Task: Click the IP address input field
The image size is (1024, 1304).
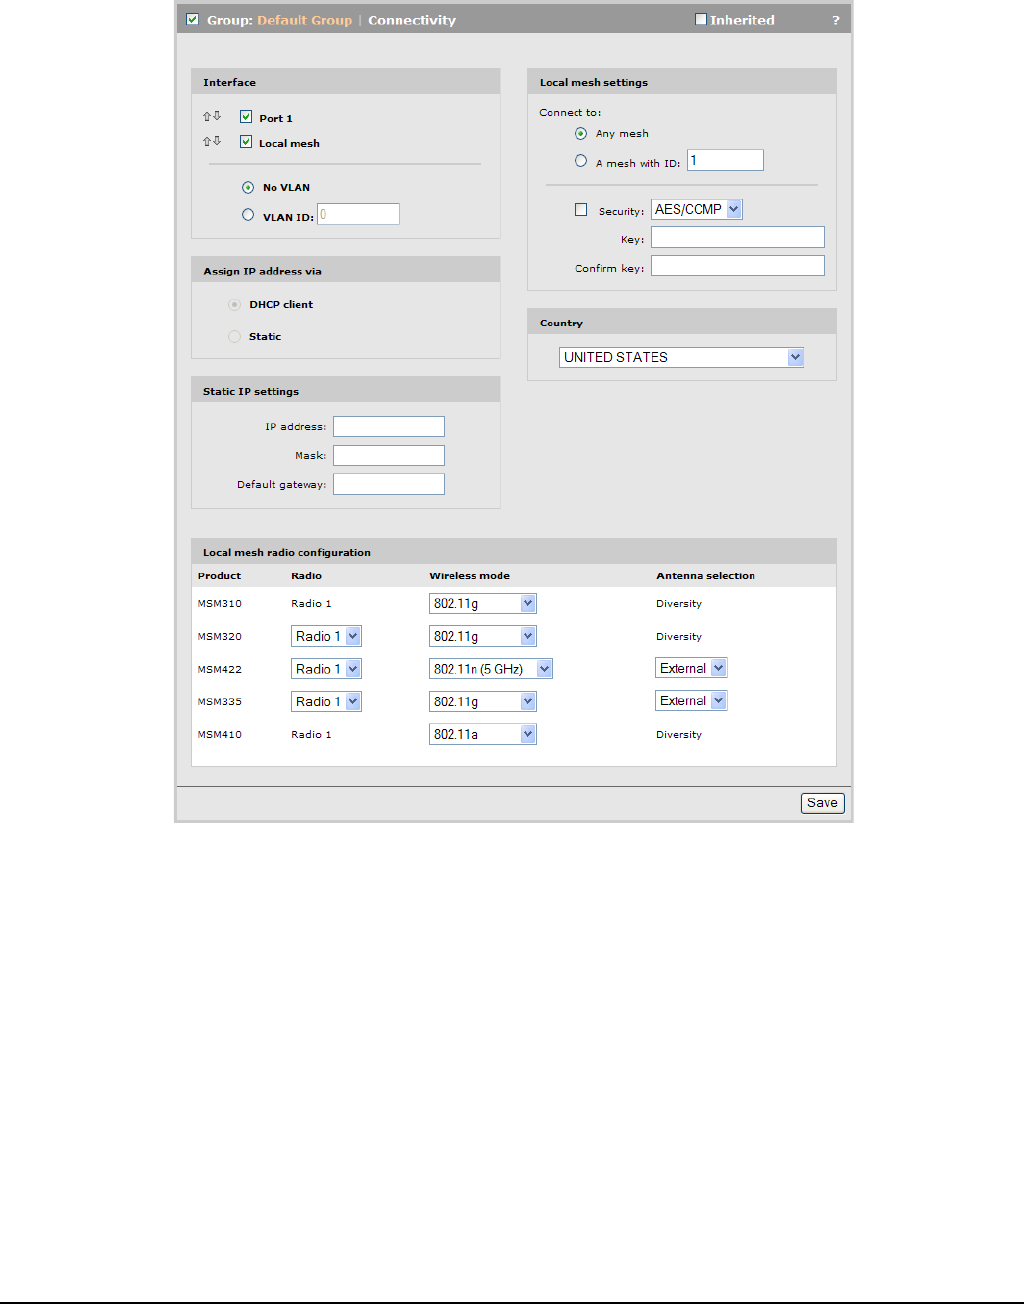Action: [389, 427]
